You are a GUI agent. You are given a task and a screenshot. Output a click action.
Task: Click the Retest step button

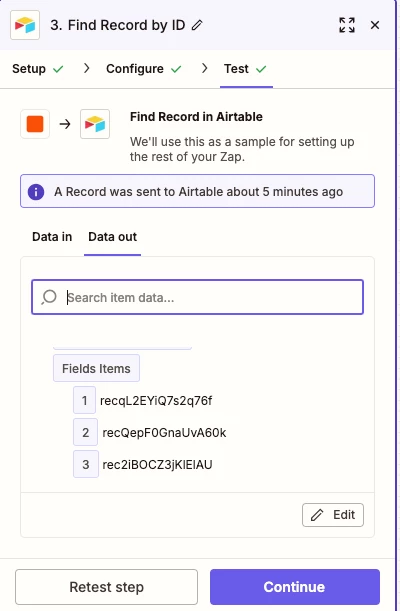point(106,587)
